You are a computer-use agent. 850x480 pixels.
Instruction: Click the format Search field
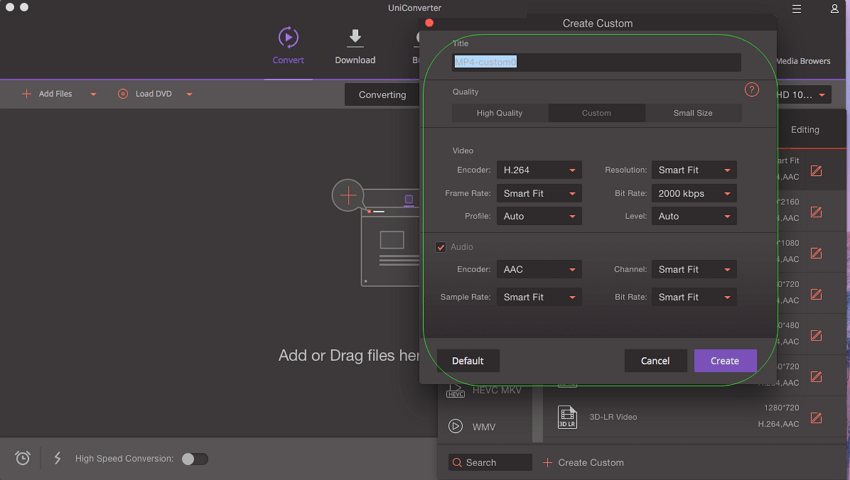[490, 463]
